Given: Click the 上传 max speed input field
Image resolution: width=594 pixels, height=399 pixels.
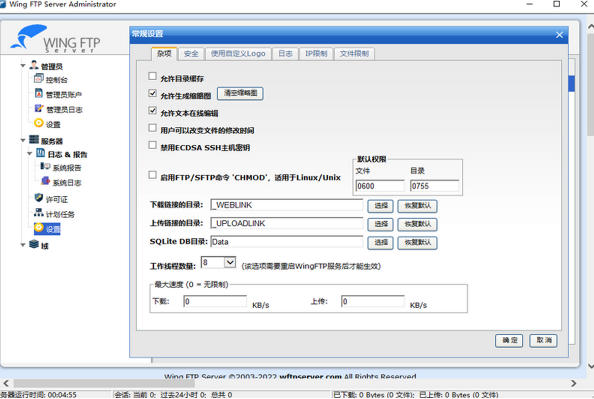Looking at the screenshot, I should point(373,302).
